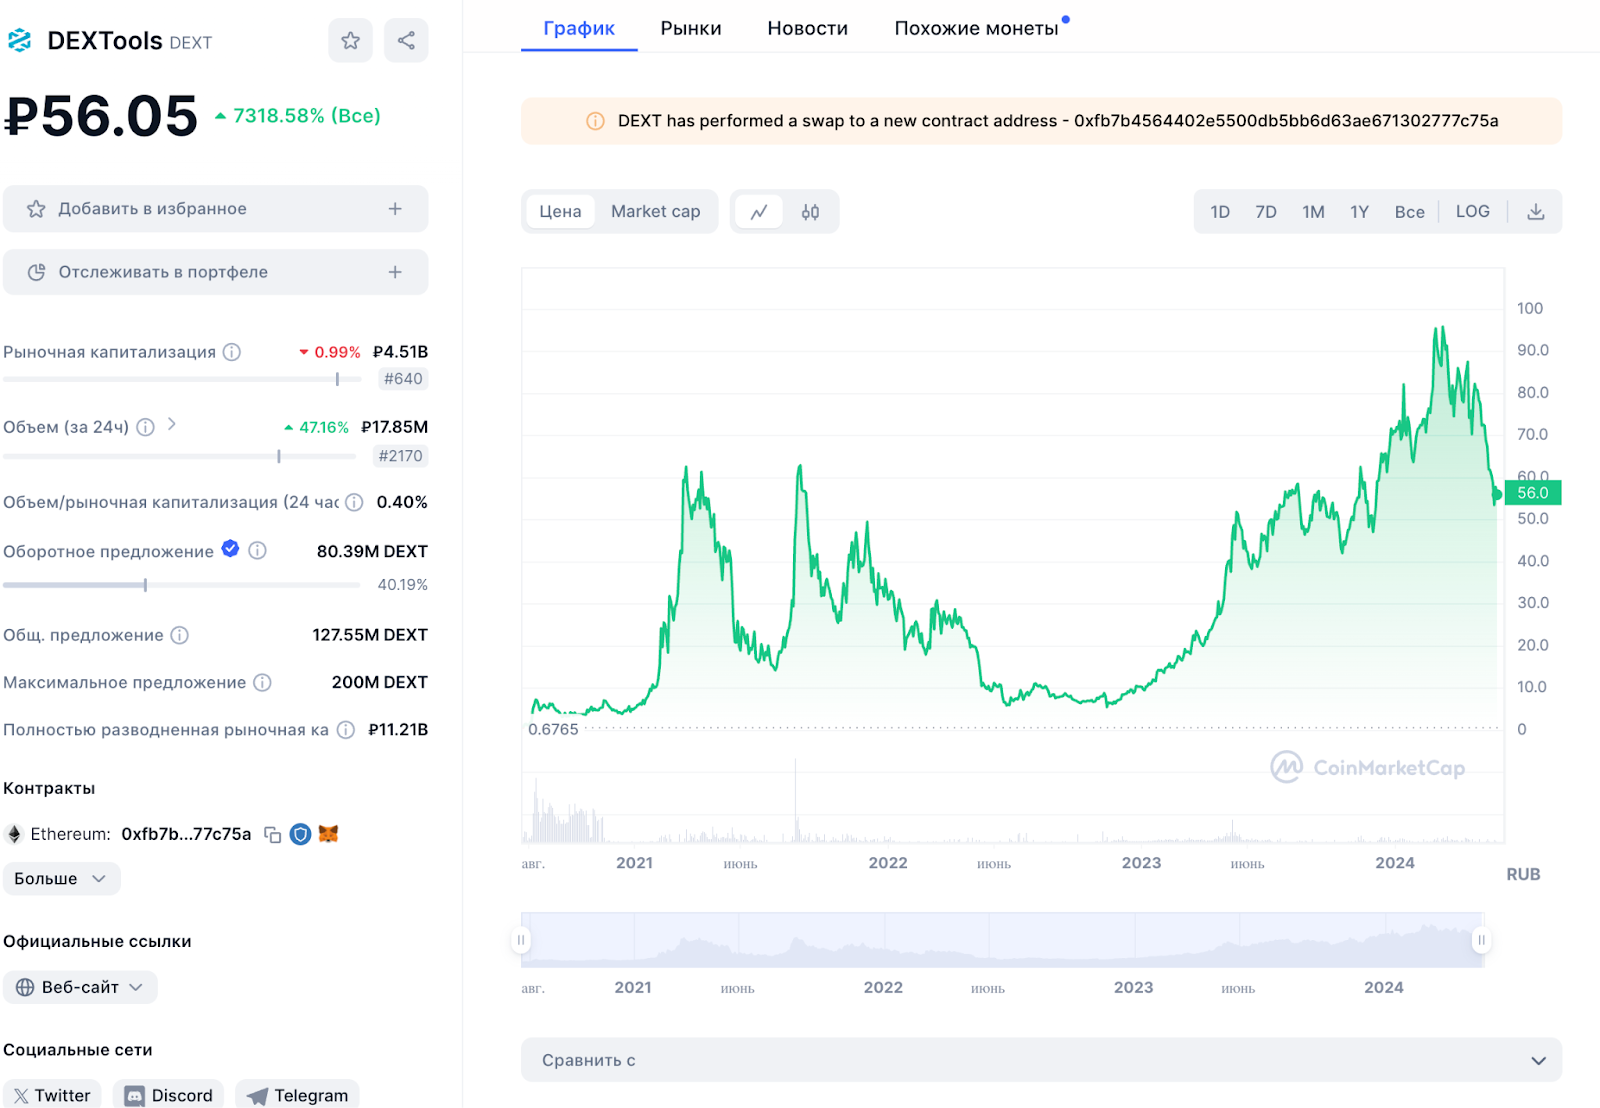Open info icon for Полностью разводненная капитализация

(x=345, y=730)
